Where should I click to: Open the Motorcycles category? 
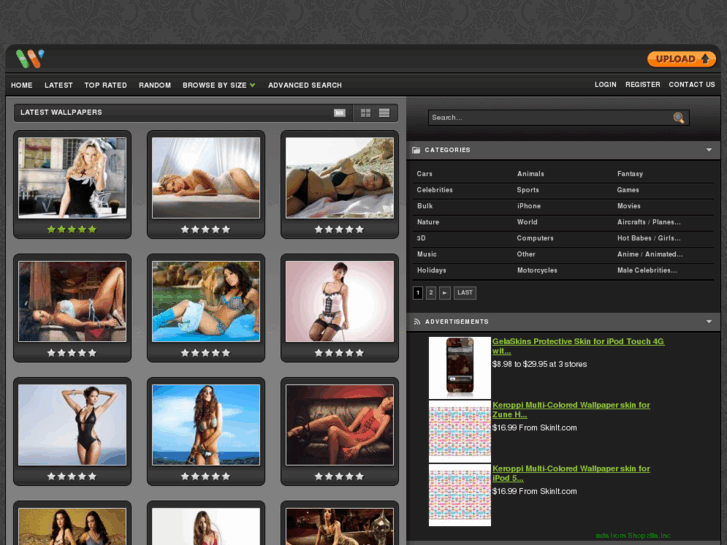click(x=537, y=270)
